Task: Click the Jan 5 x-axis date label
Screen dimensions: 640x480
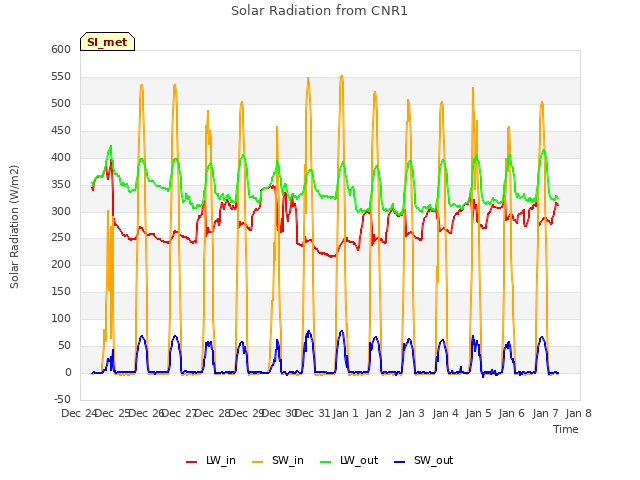Action: point(479,413)
